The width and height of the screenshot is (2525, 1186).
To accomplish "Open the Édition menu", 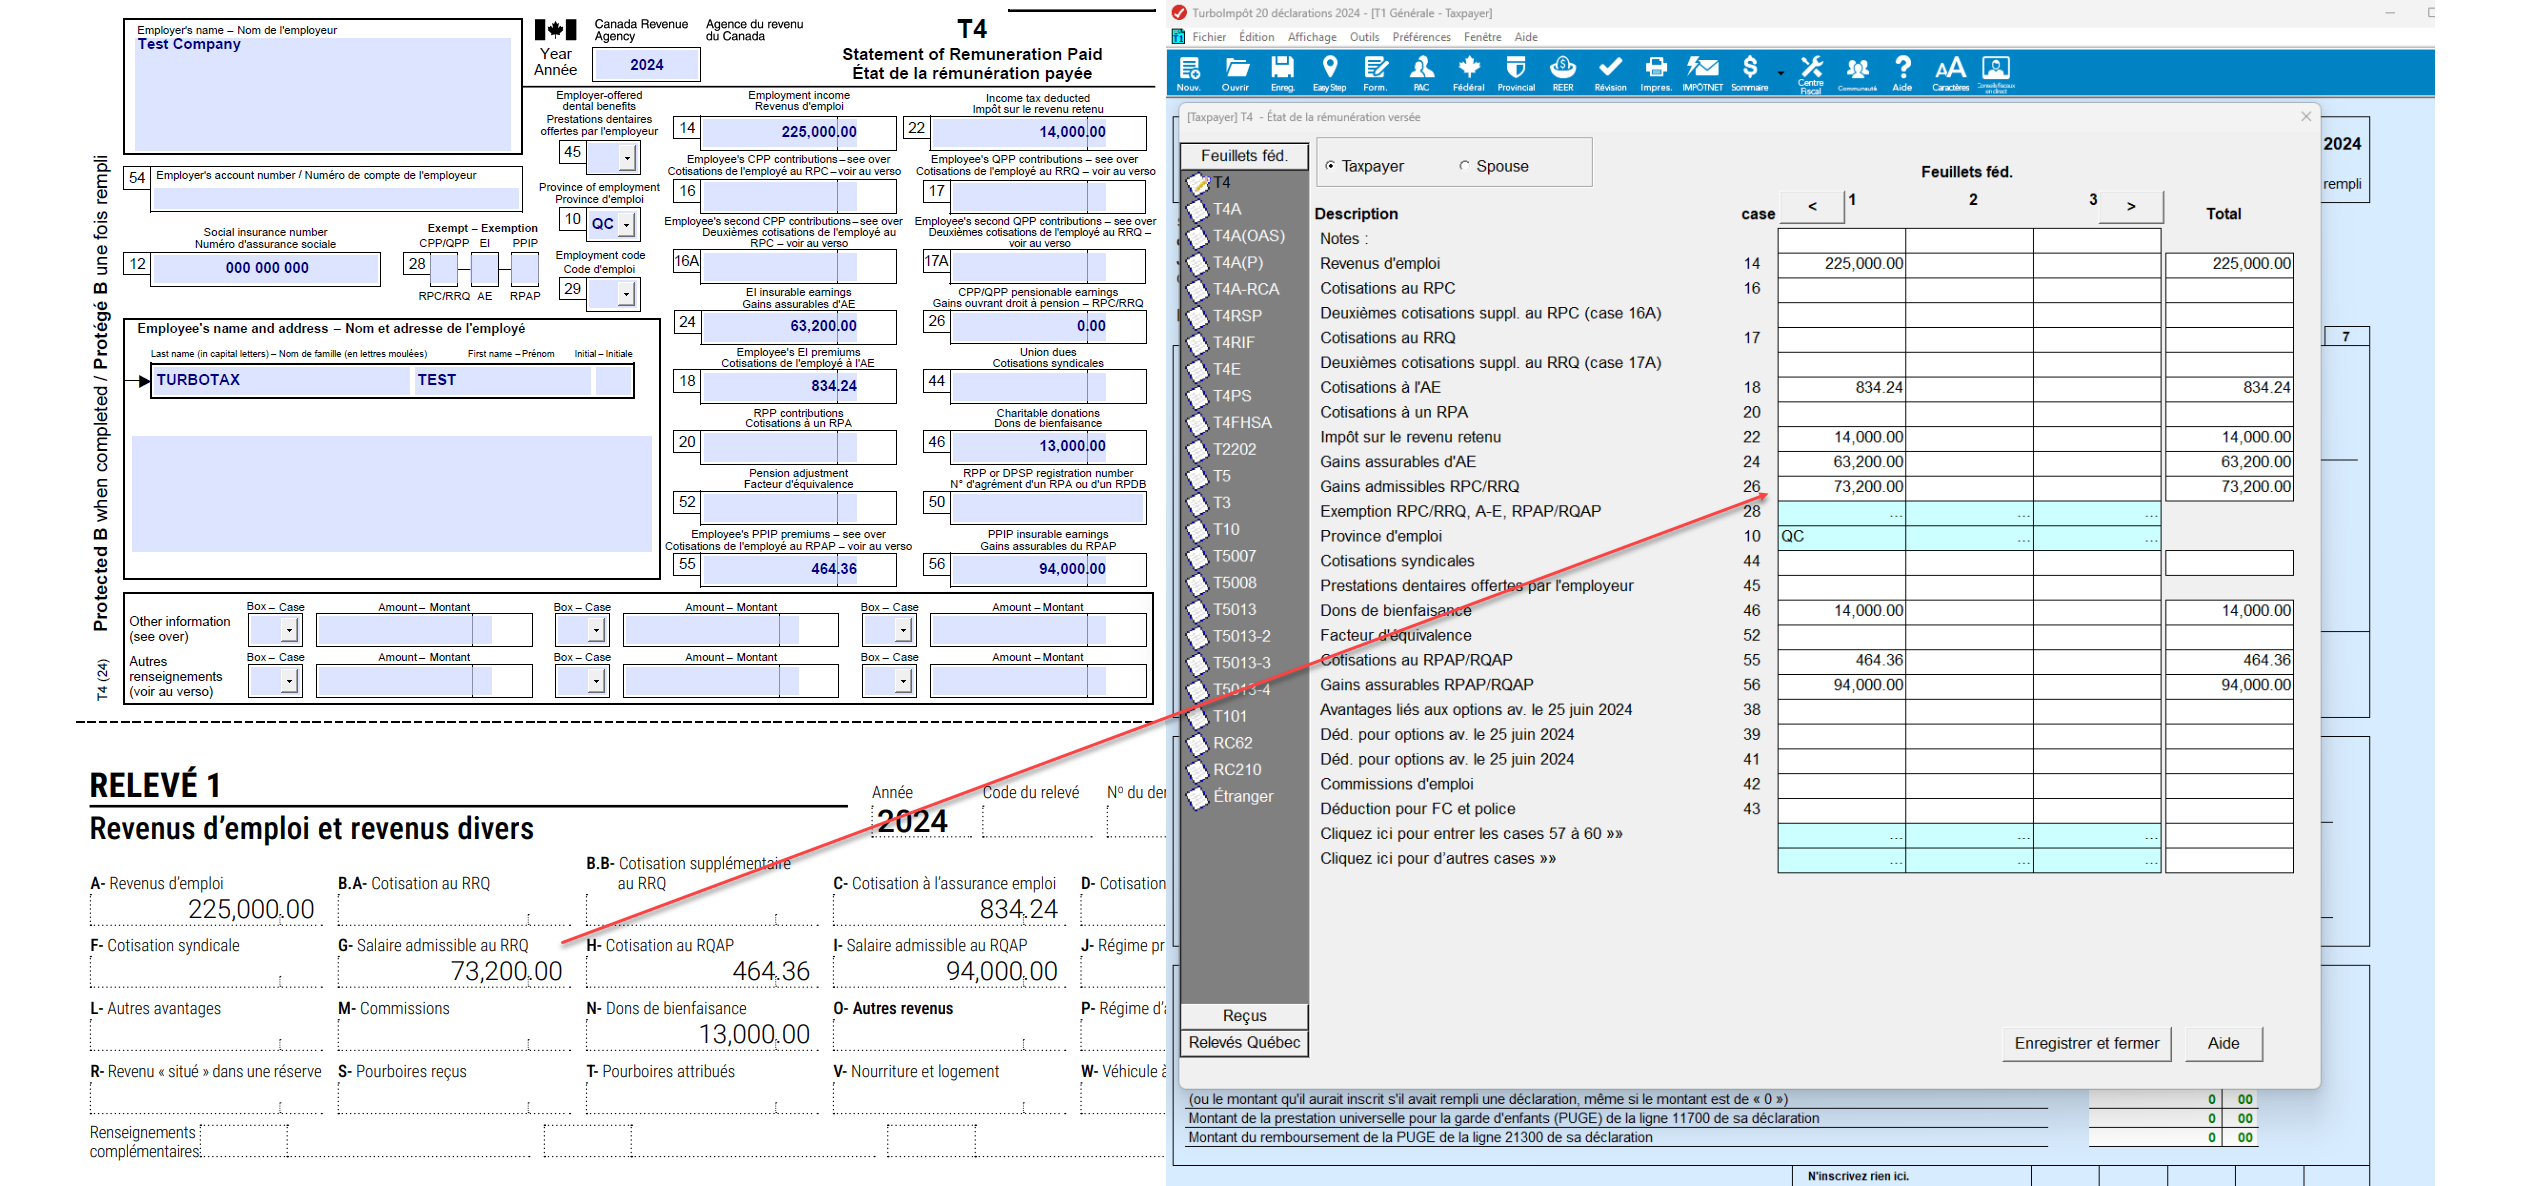I will pyautogui.click(x=1256, y=37).
